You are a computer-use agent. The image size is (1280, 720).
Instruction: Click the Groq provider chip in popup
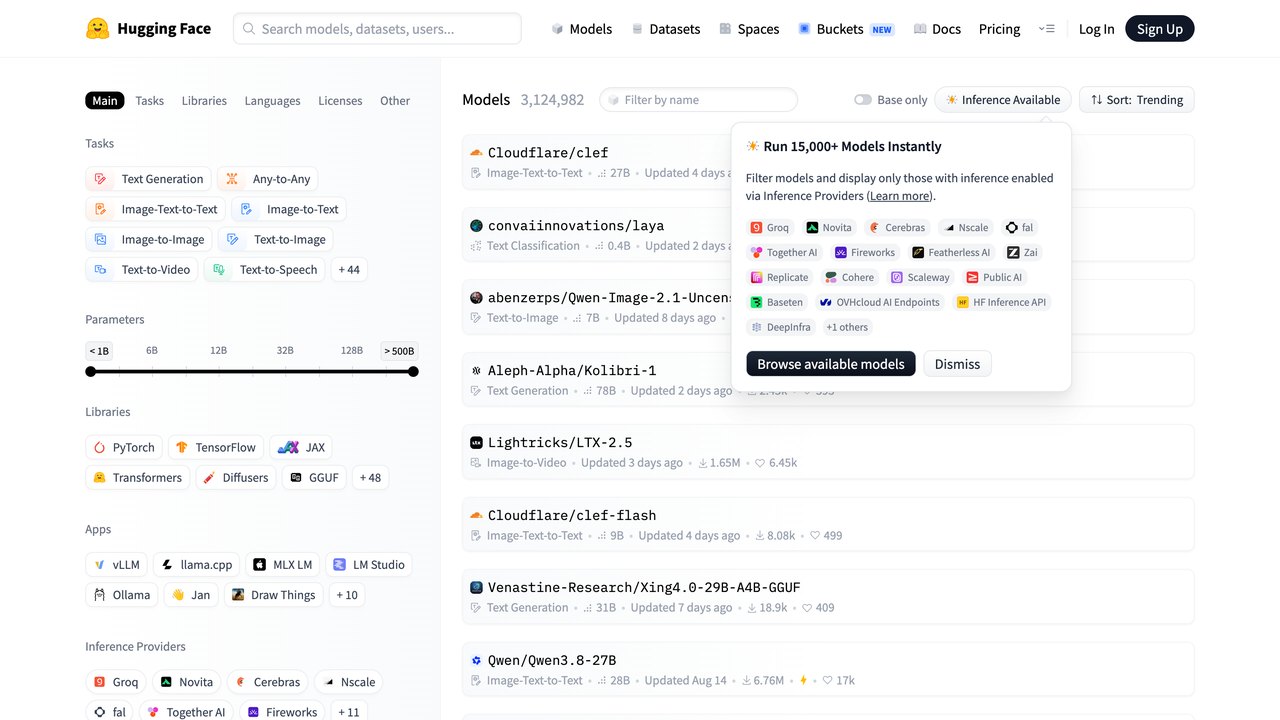[x=771, y=227]
